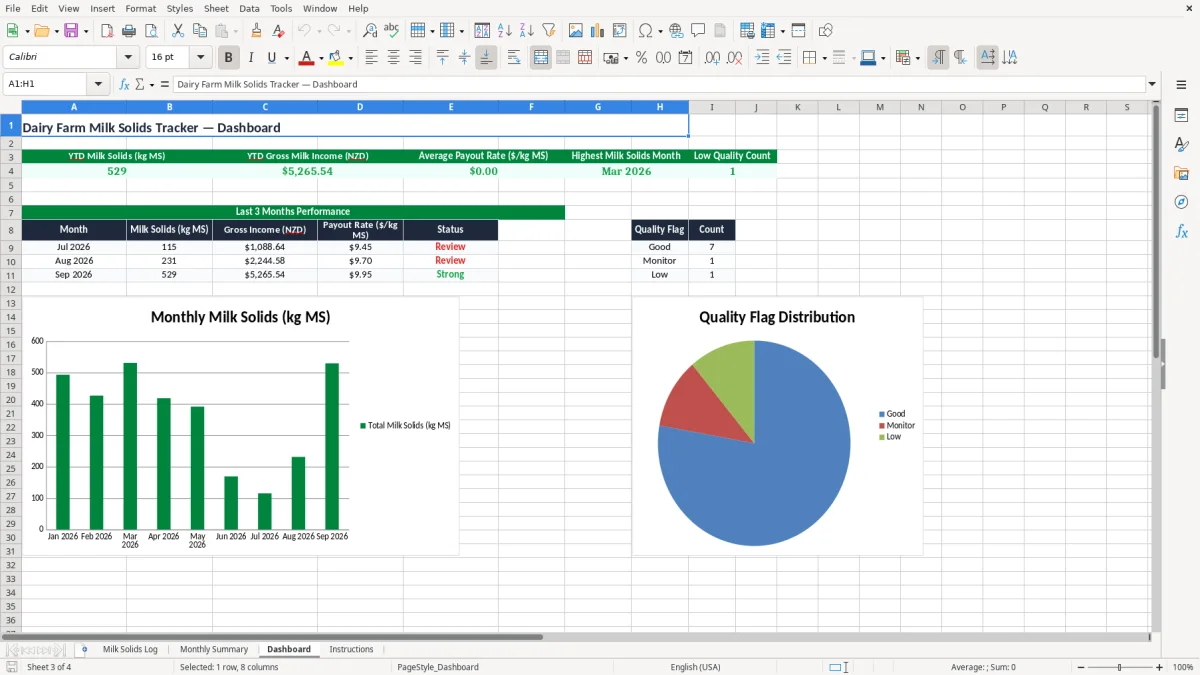Open the Format menu
This screenshot has height=675, width=1200.
[x=140, y=8]
